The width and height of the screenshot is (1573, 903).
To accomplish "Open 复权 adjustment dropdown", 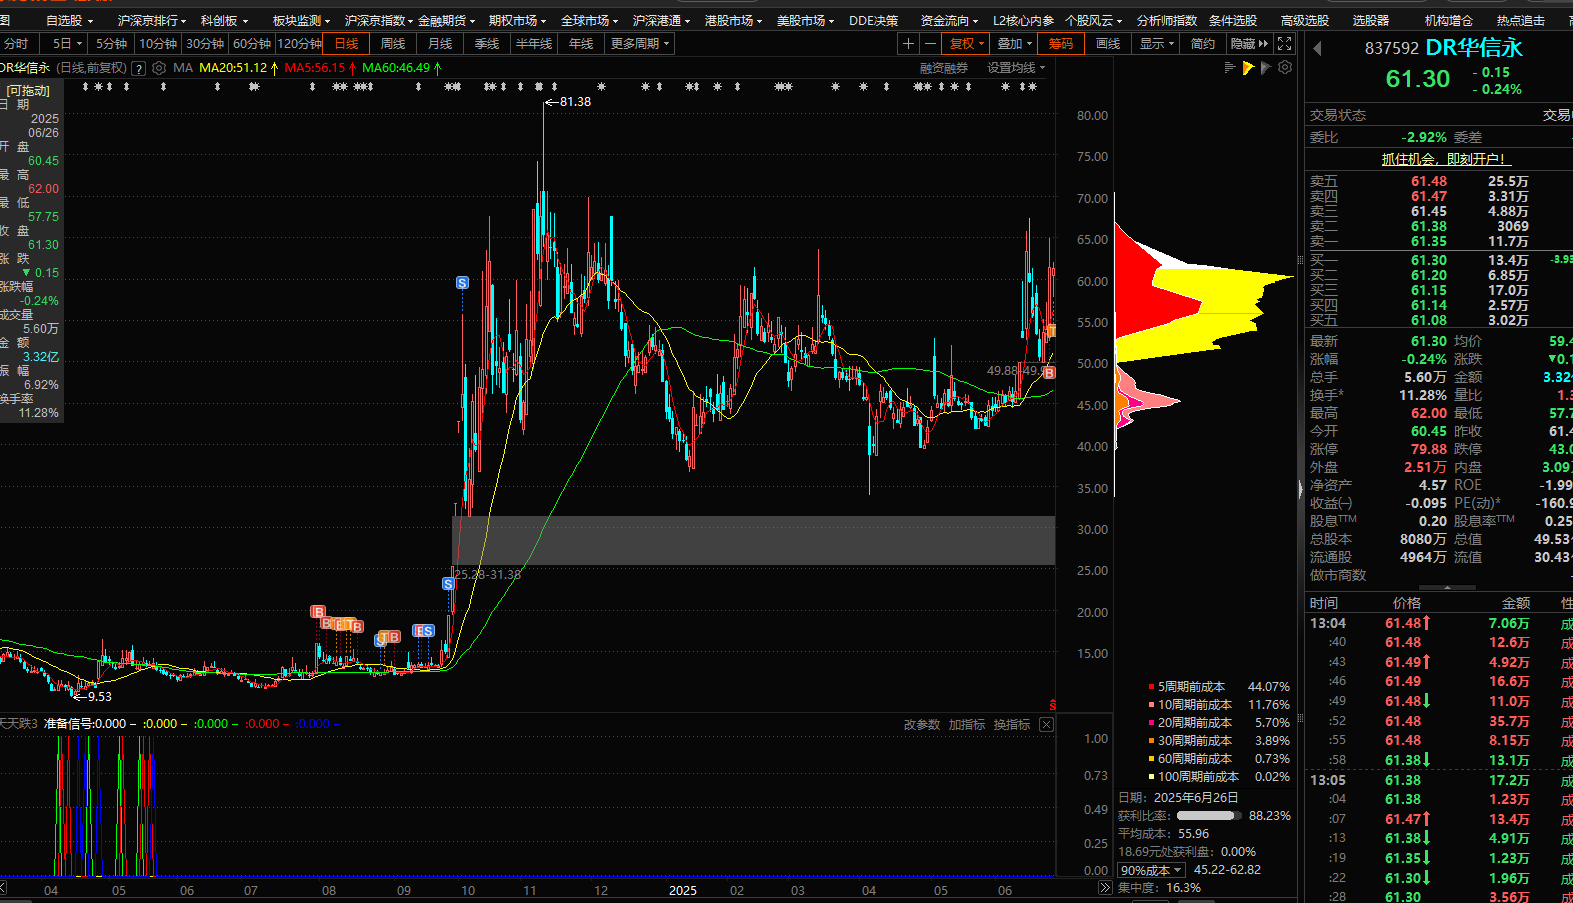I will [966, 43].
